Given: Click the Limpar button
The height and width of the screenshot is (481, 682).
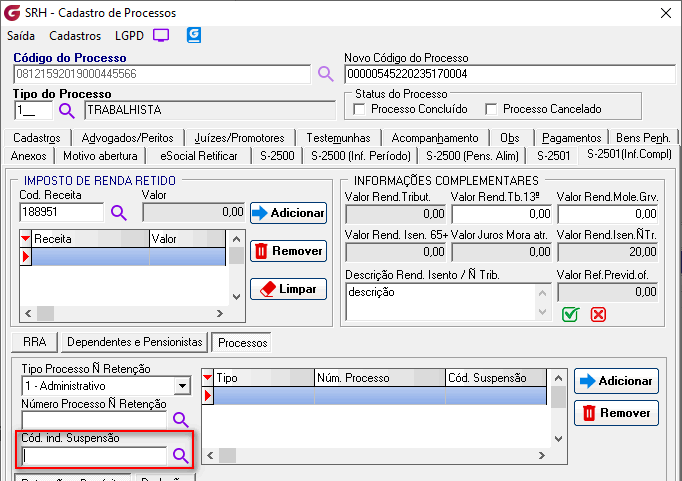Looking at the screenshot, I should (288, 289).
